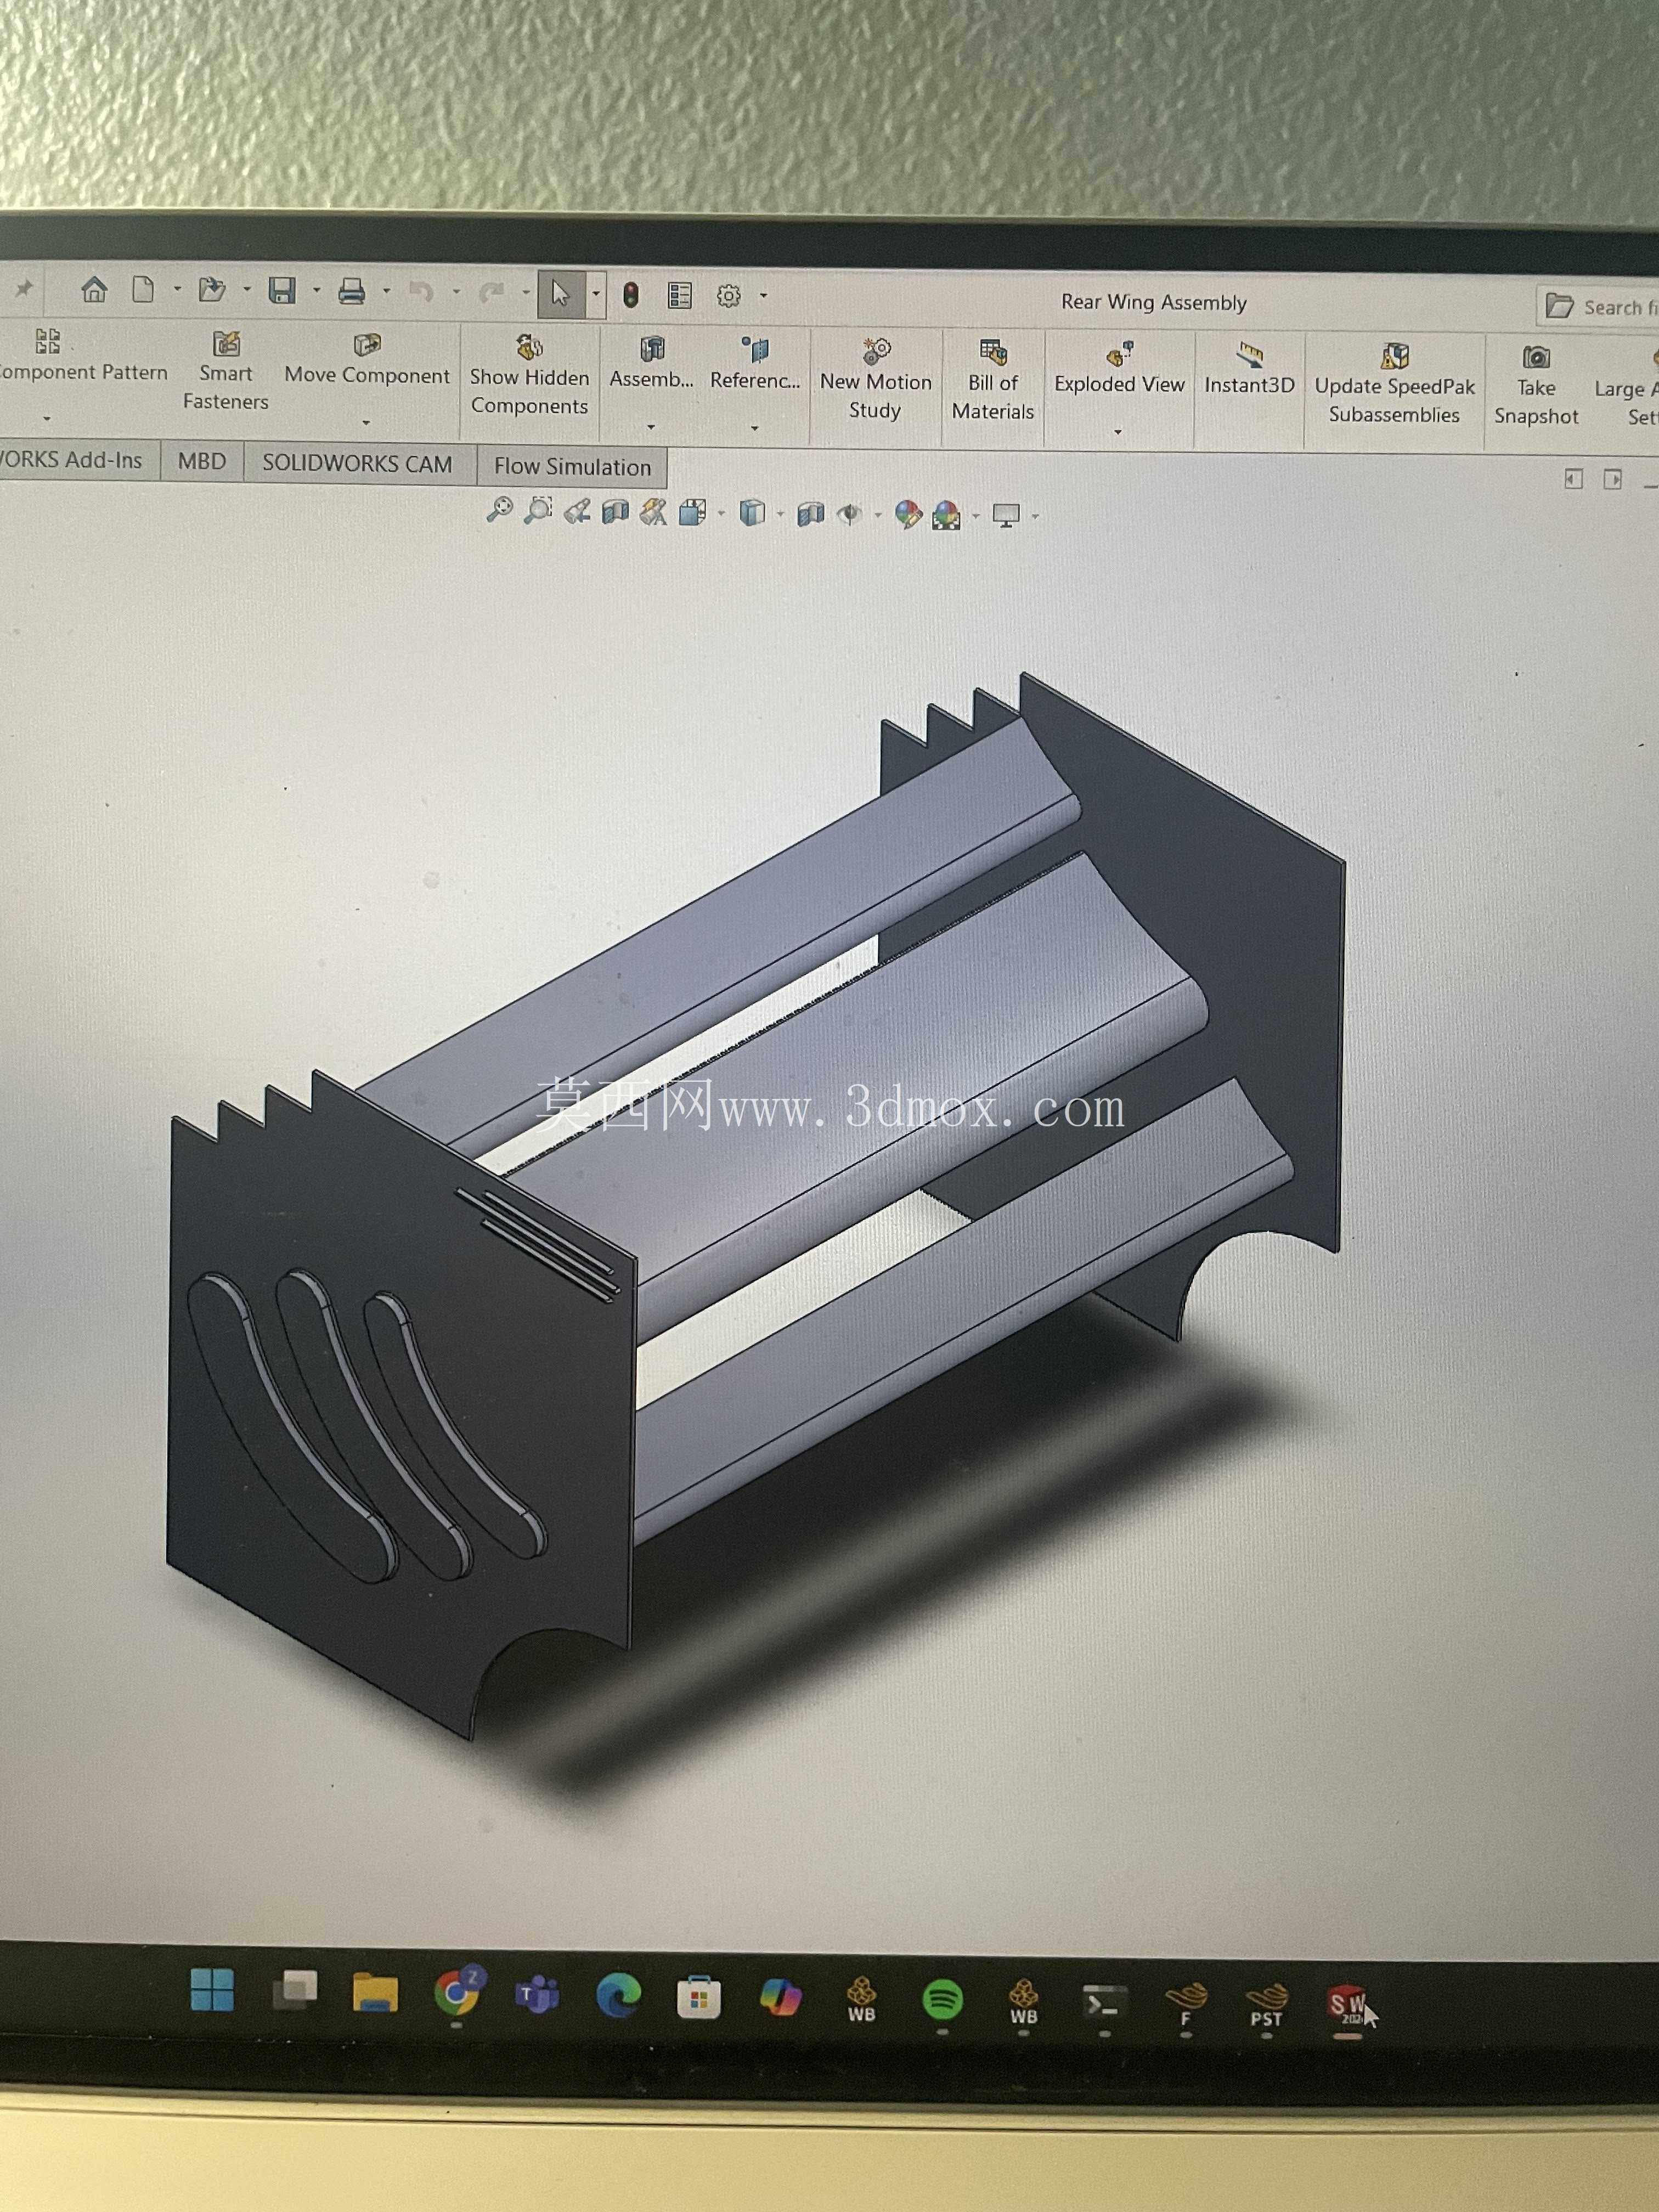Click the Terminal icon on taskbar
1659x2212 pixels.
pos(1104,2003)
